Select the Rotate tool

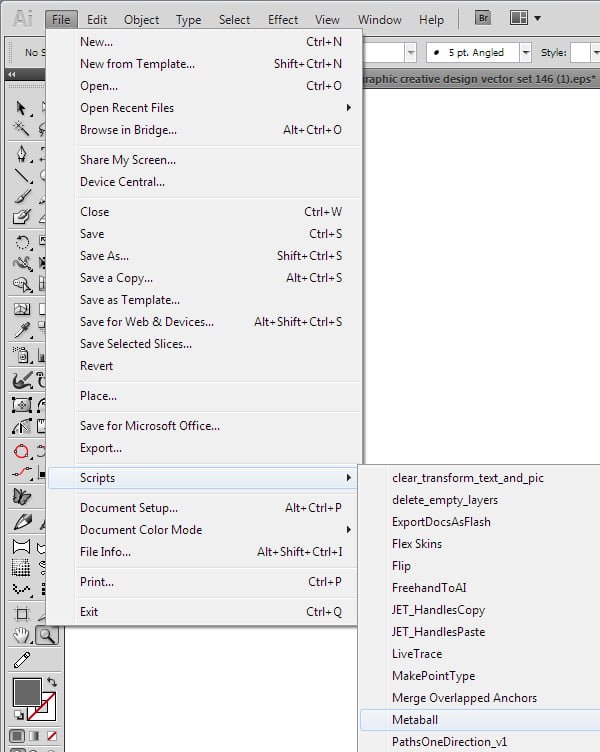22,242
